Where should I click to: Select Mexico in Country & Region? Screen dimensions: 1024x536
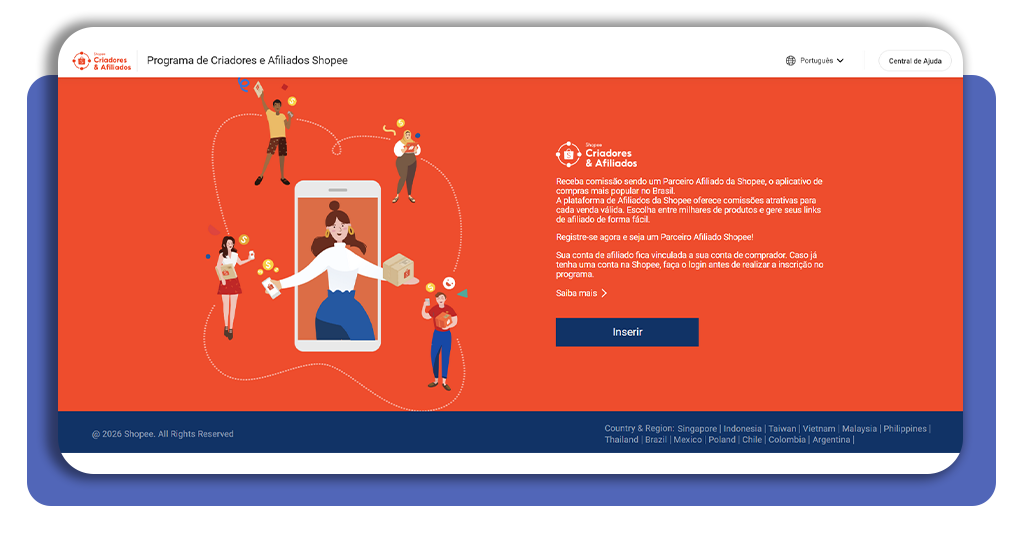pyautogui.click(x=688, y=440)
